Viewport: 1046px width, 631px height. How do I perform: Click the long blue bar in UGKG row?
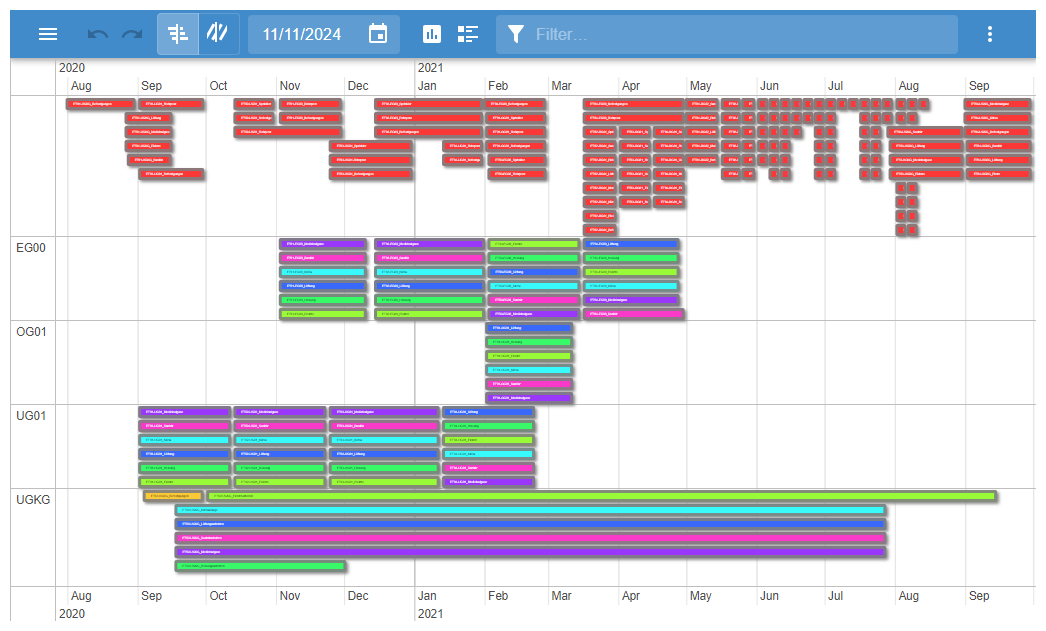(x=530, y=524)
